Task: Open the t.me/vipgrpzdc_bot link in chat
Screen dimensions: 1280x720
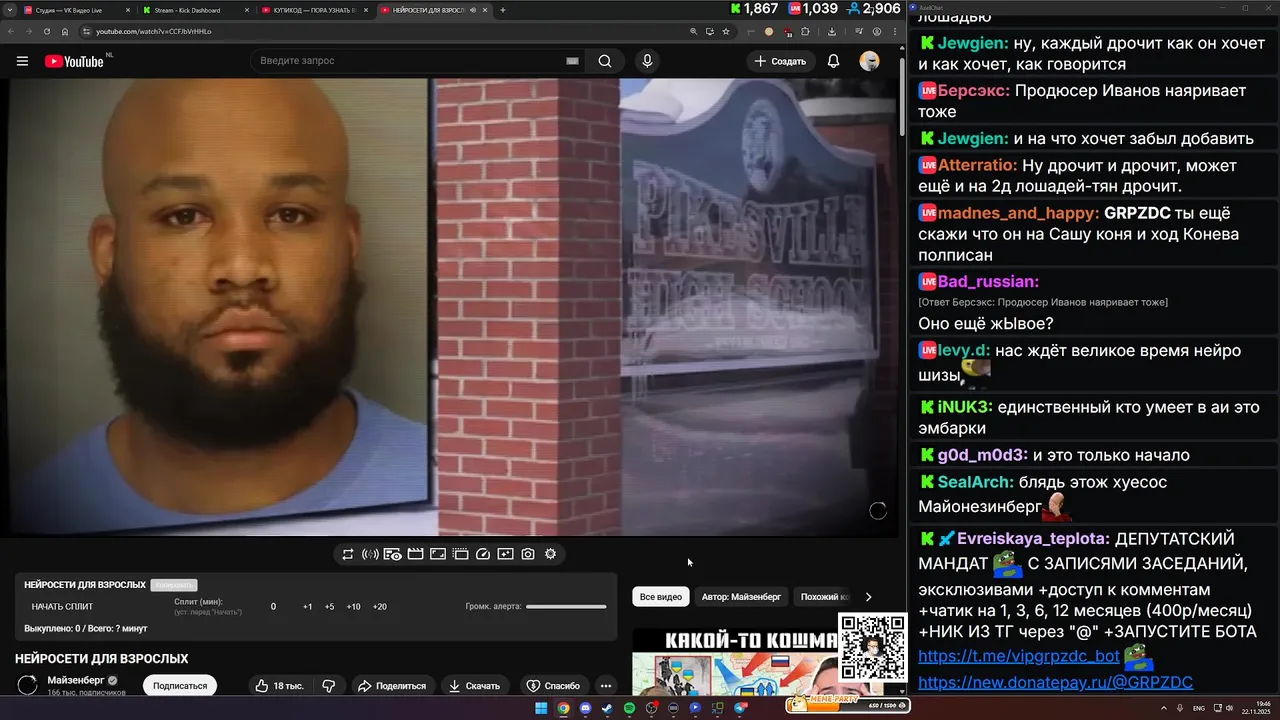Action: 1019,657
